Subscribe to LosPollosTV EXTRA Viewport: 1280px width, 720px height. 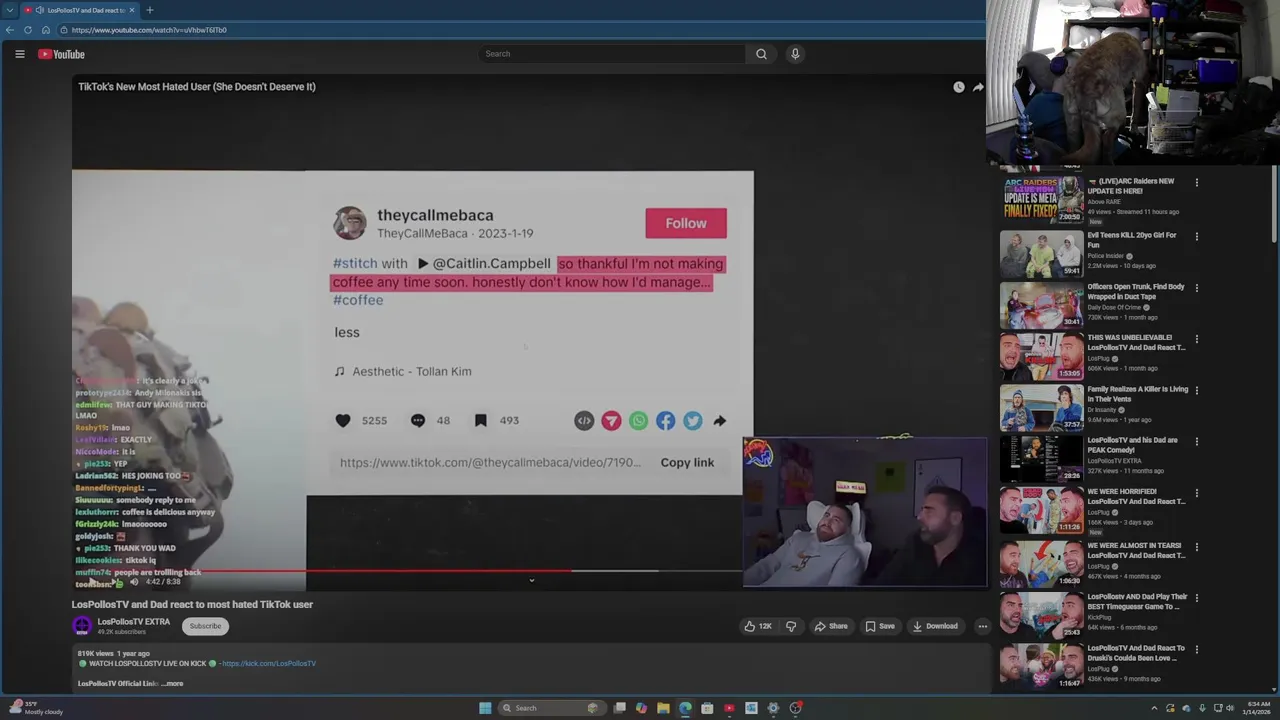205,626
